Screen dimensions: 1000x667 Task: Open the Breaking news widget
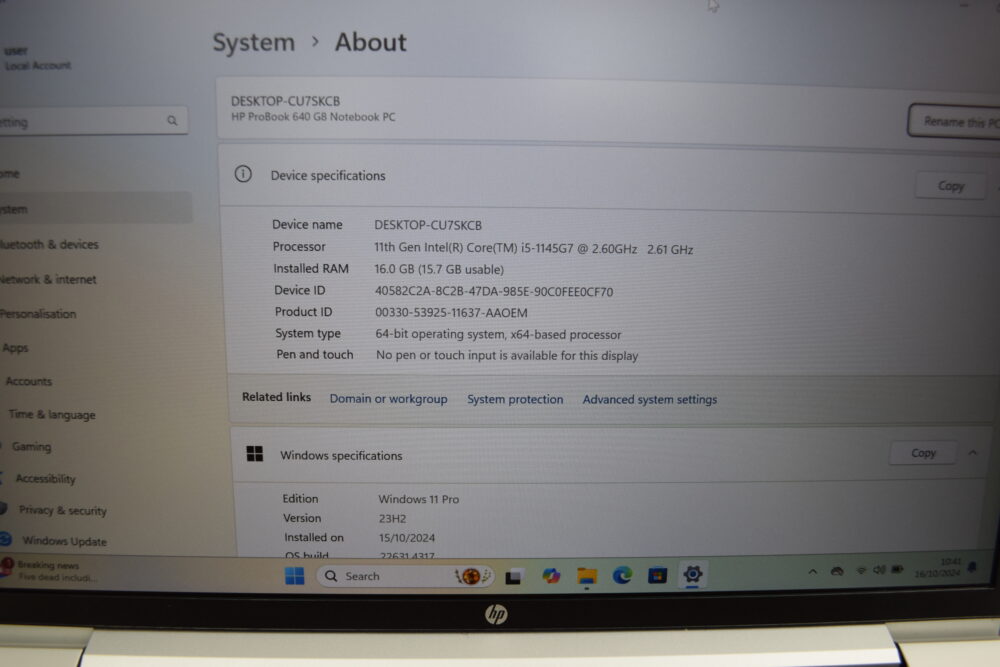[x=49, y=570]
